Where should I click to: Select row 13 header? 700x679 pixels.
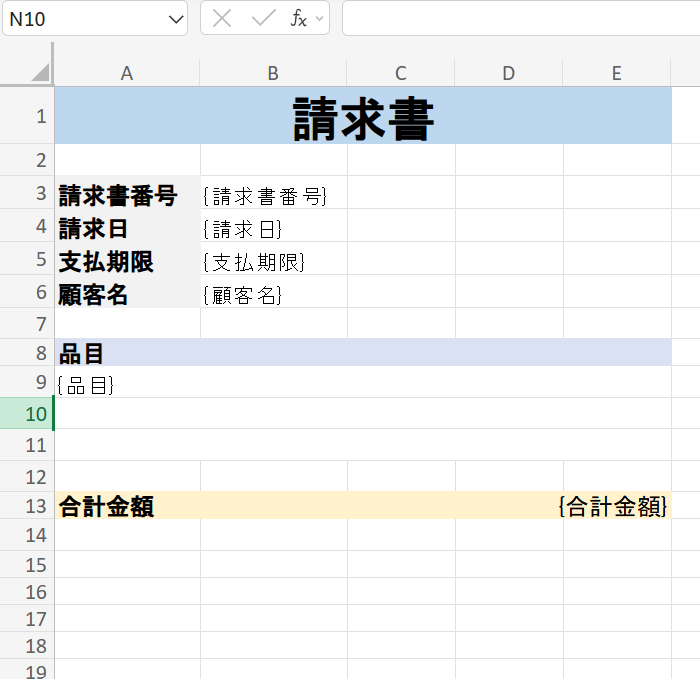pyautogui.click(x=27, y=506)
